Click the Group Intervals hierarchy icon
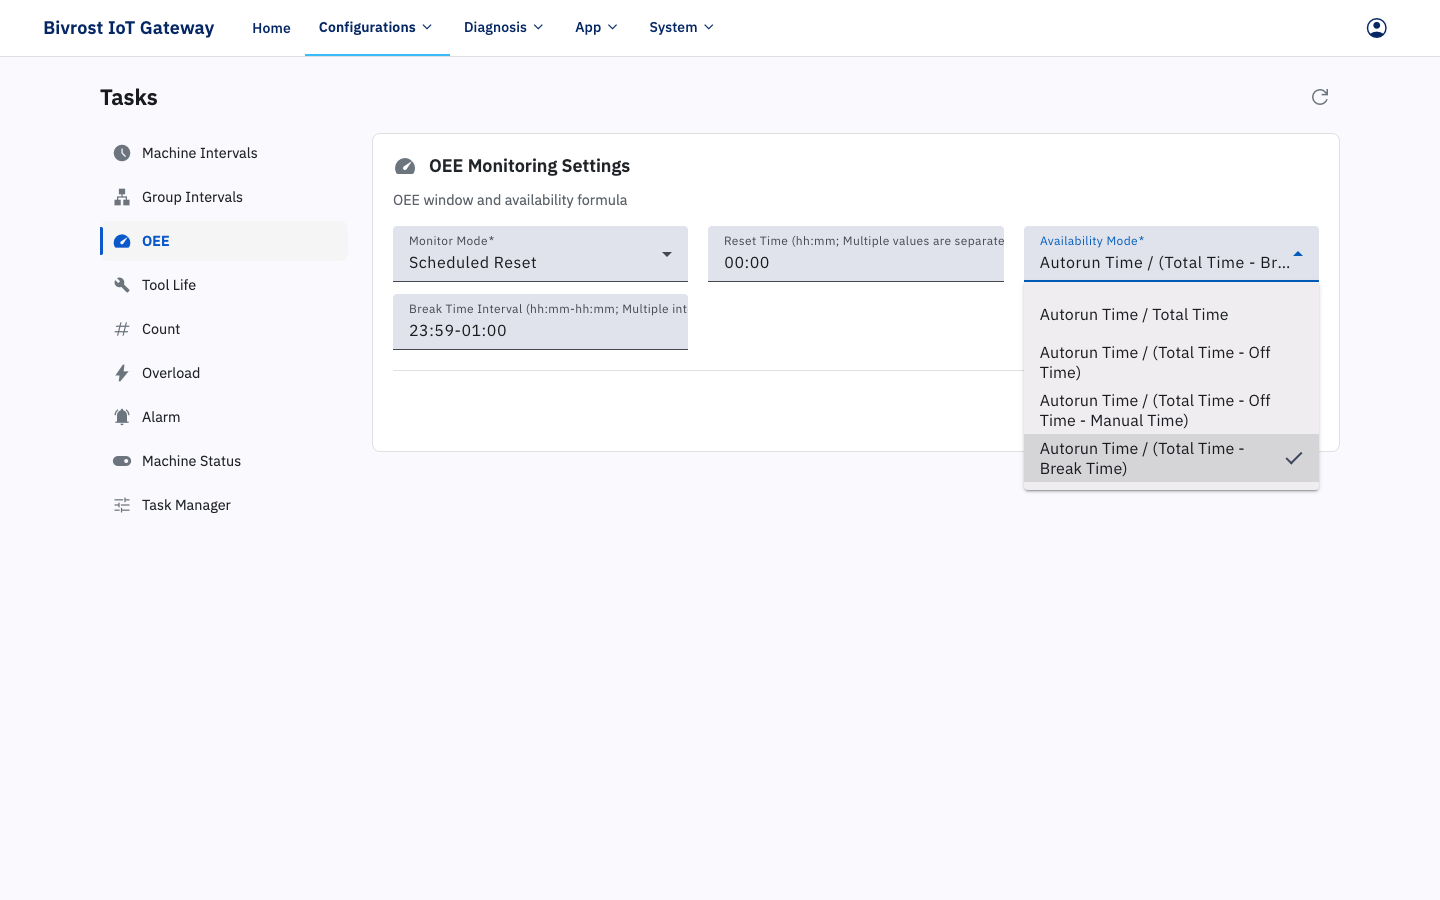 tap(122, 197)
